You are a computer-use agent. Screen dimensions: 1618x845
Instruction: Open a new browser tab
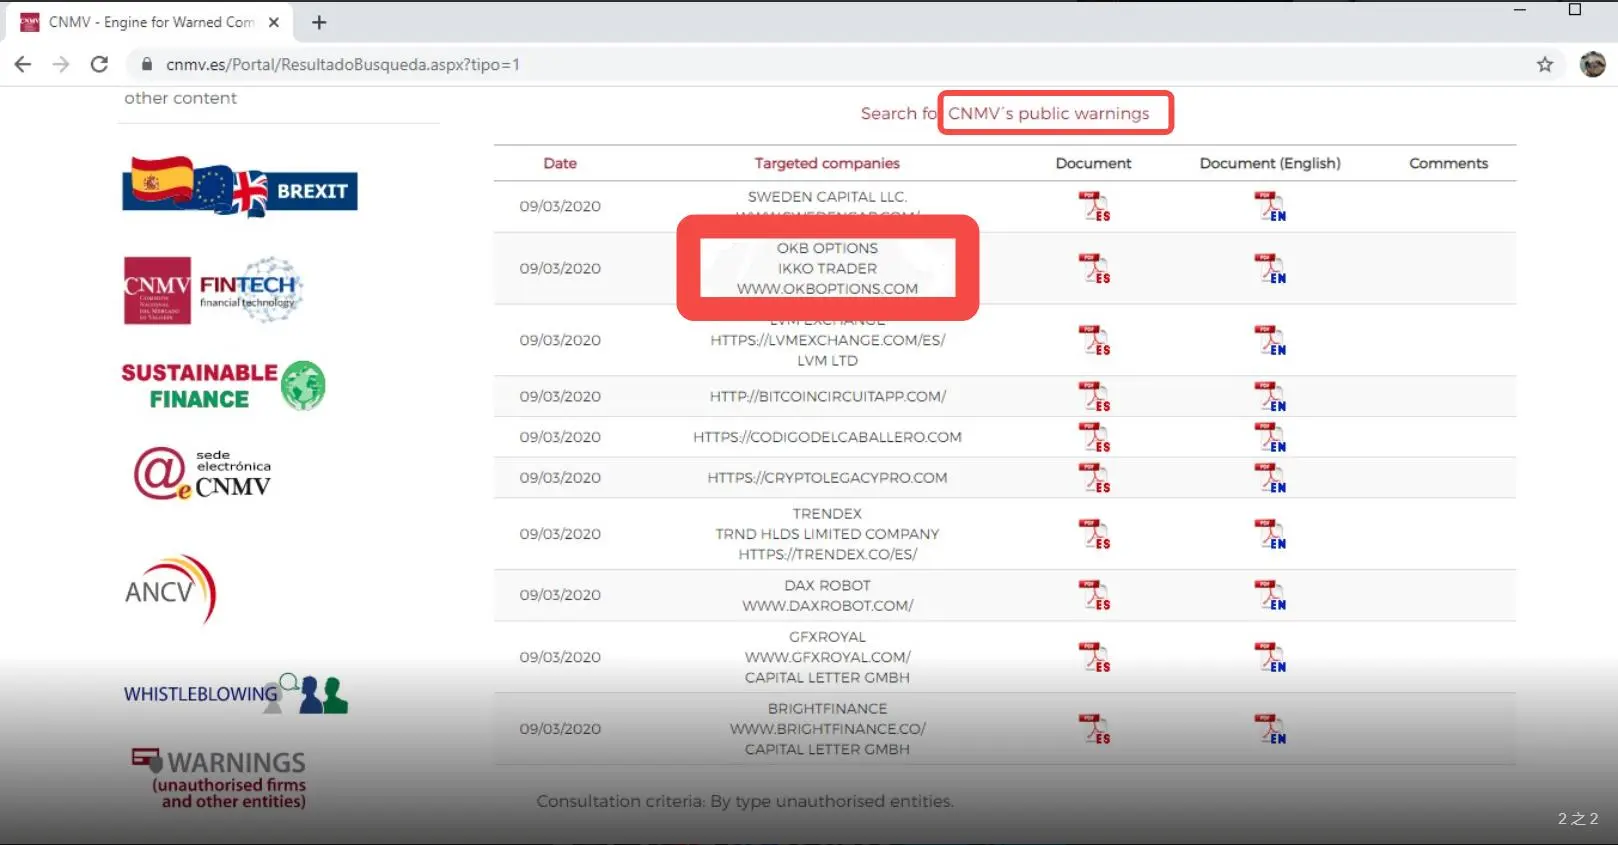pyautogui.click(x=319, y=22)
